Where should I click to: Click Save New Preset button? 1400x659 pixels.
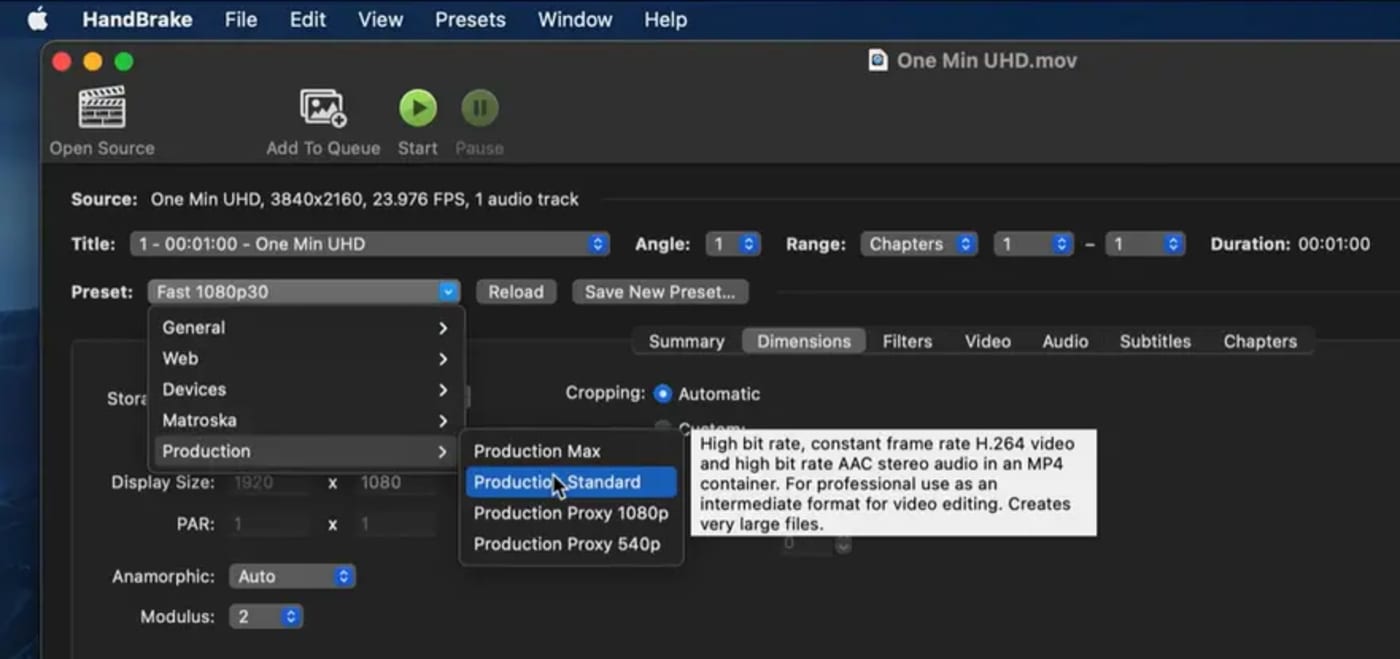pyautogui.click(x=660, y=291)
